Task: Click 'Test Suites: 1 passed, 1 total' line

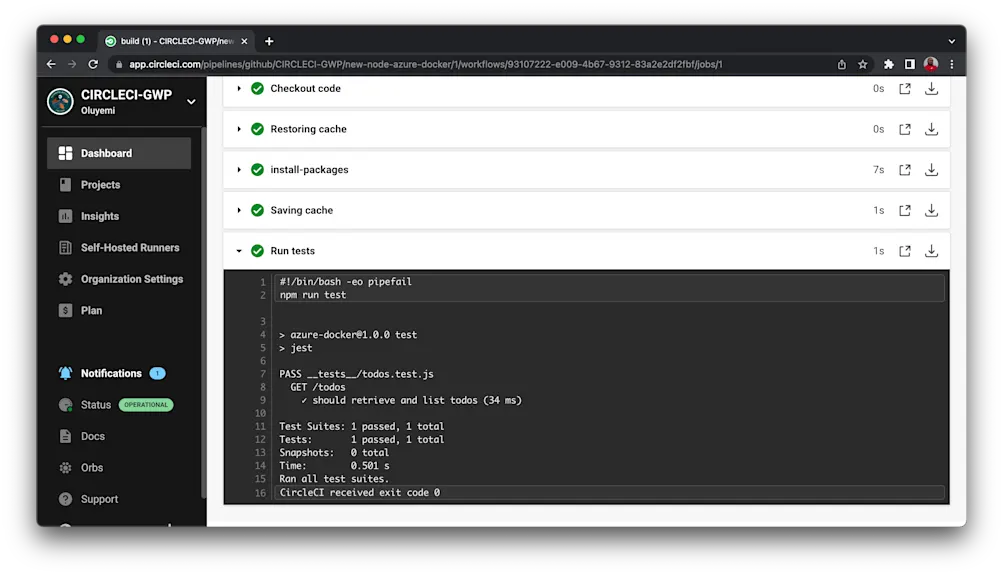Action: (361, 427)
